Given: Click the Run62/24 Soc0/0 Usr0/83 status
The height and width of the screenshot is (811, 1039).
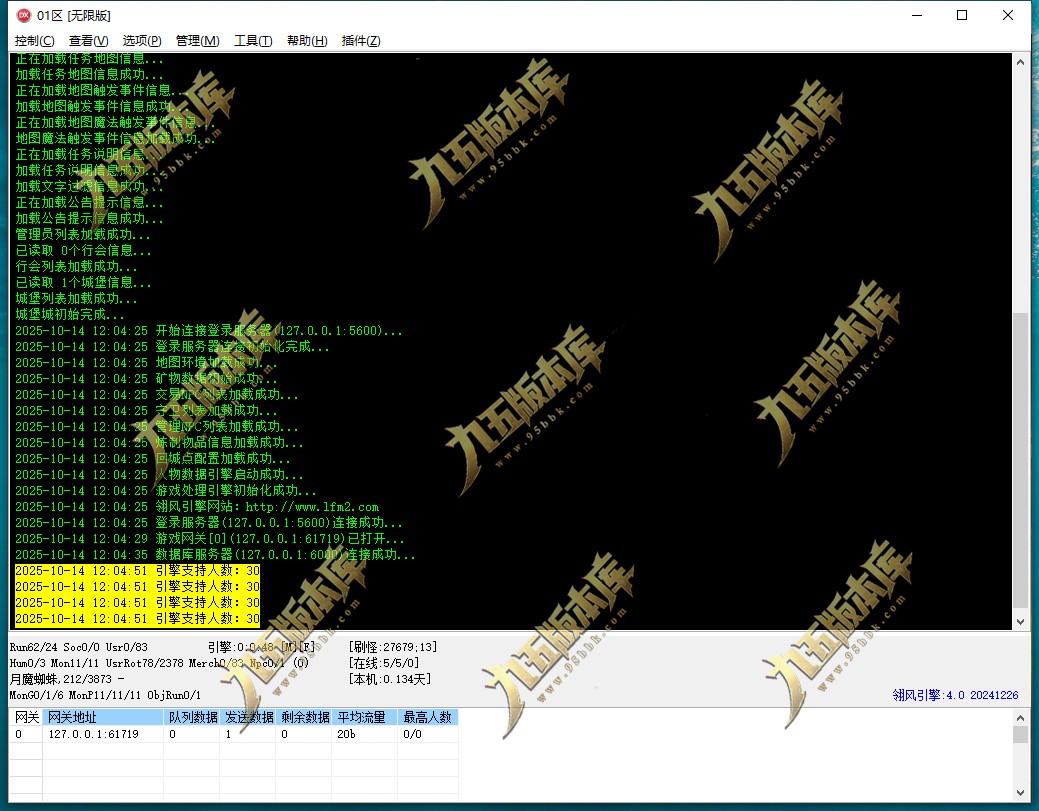Looking at the screenshot, I should point(79,647).
